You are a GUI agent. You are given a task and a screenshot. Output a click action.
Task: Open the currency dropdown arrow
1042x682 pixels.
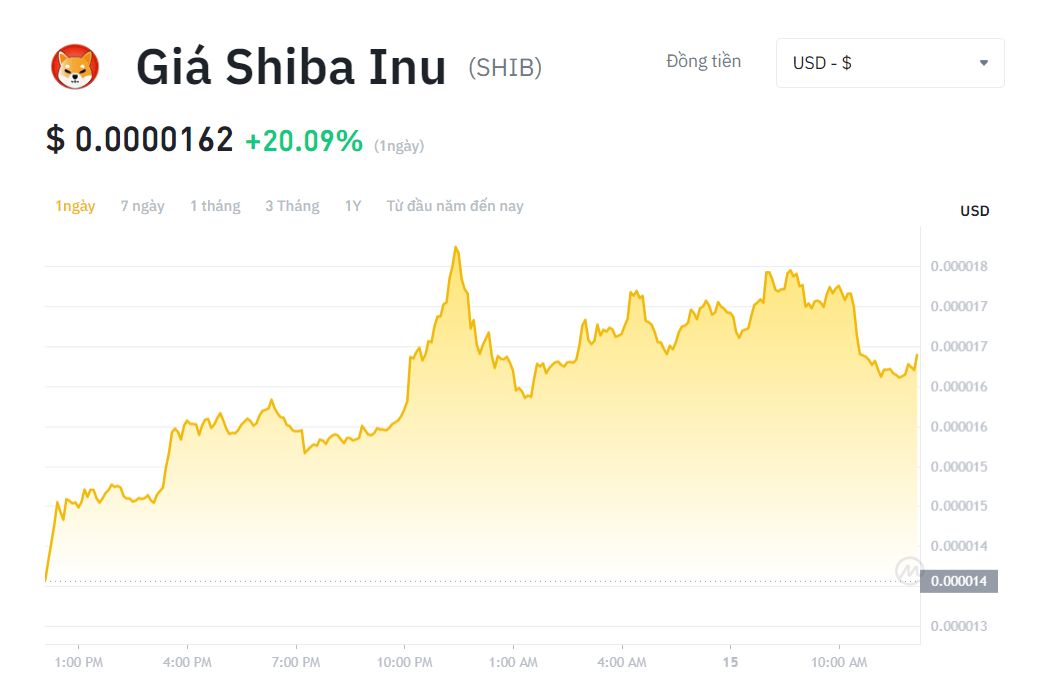pos(983,63)
